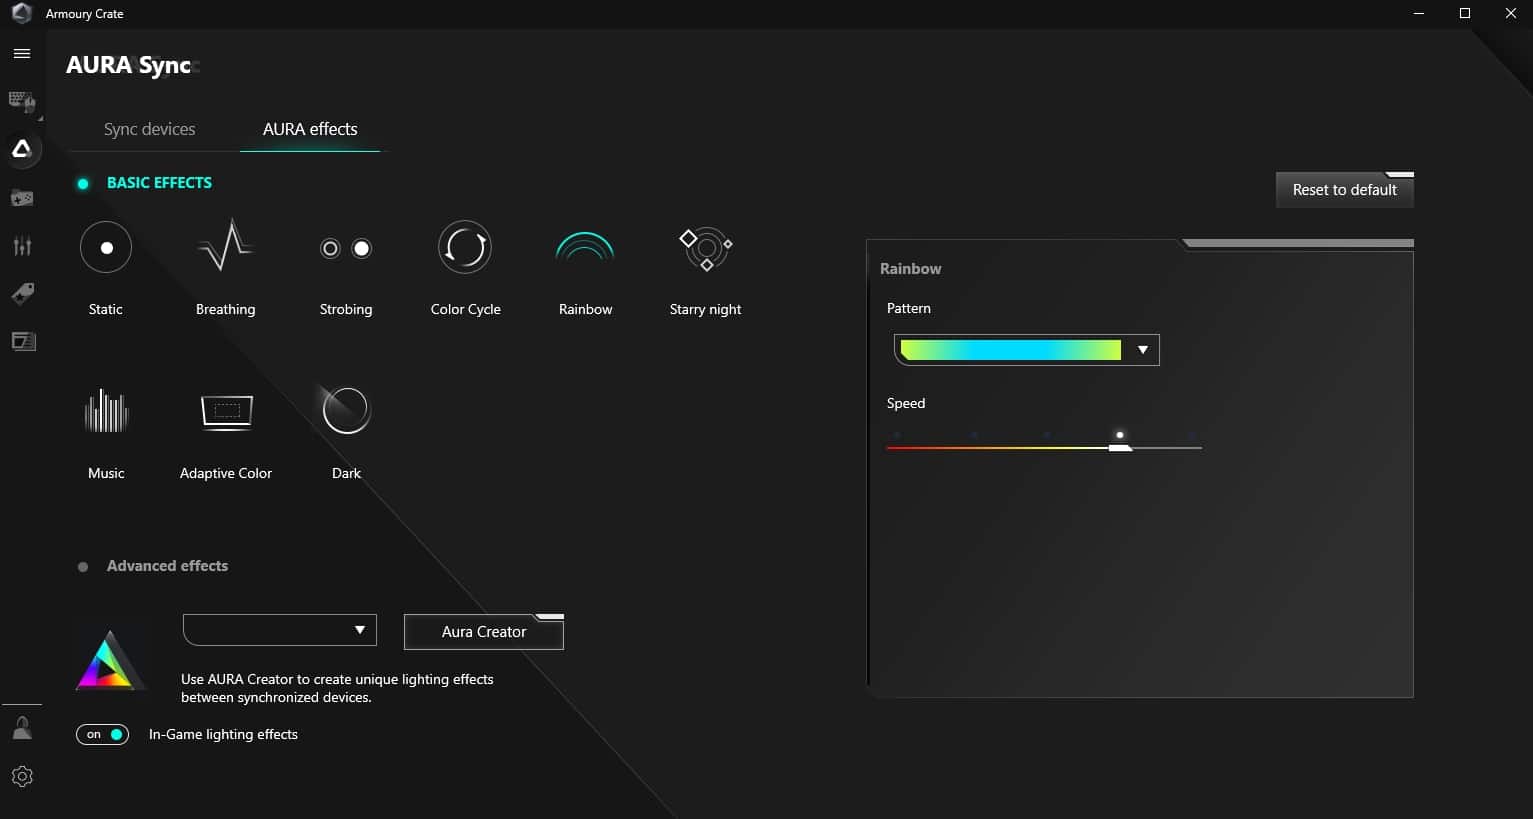Viewport: 1533px width, 819px height.
Task: Switch to the AURA effects tab
Action: (x=310, y=129)
